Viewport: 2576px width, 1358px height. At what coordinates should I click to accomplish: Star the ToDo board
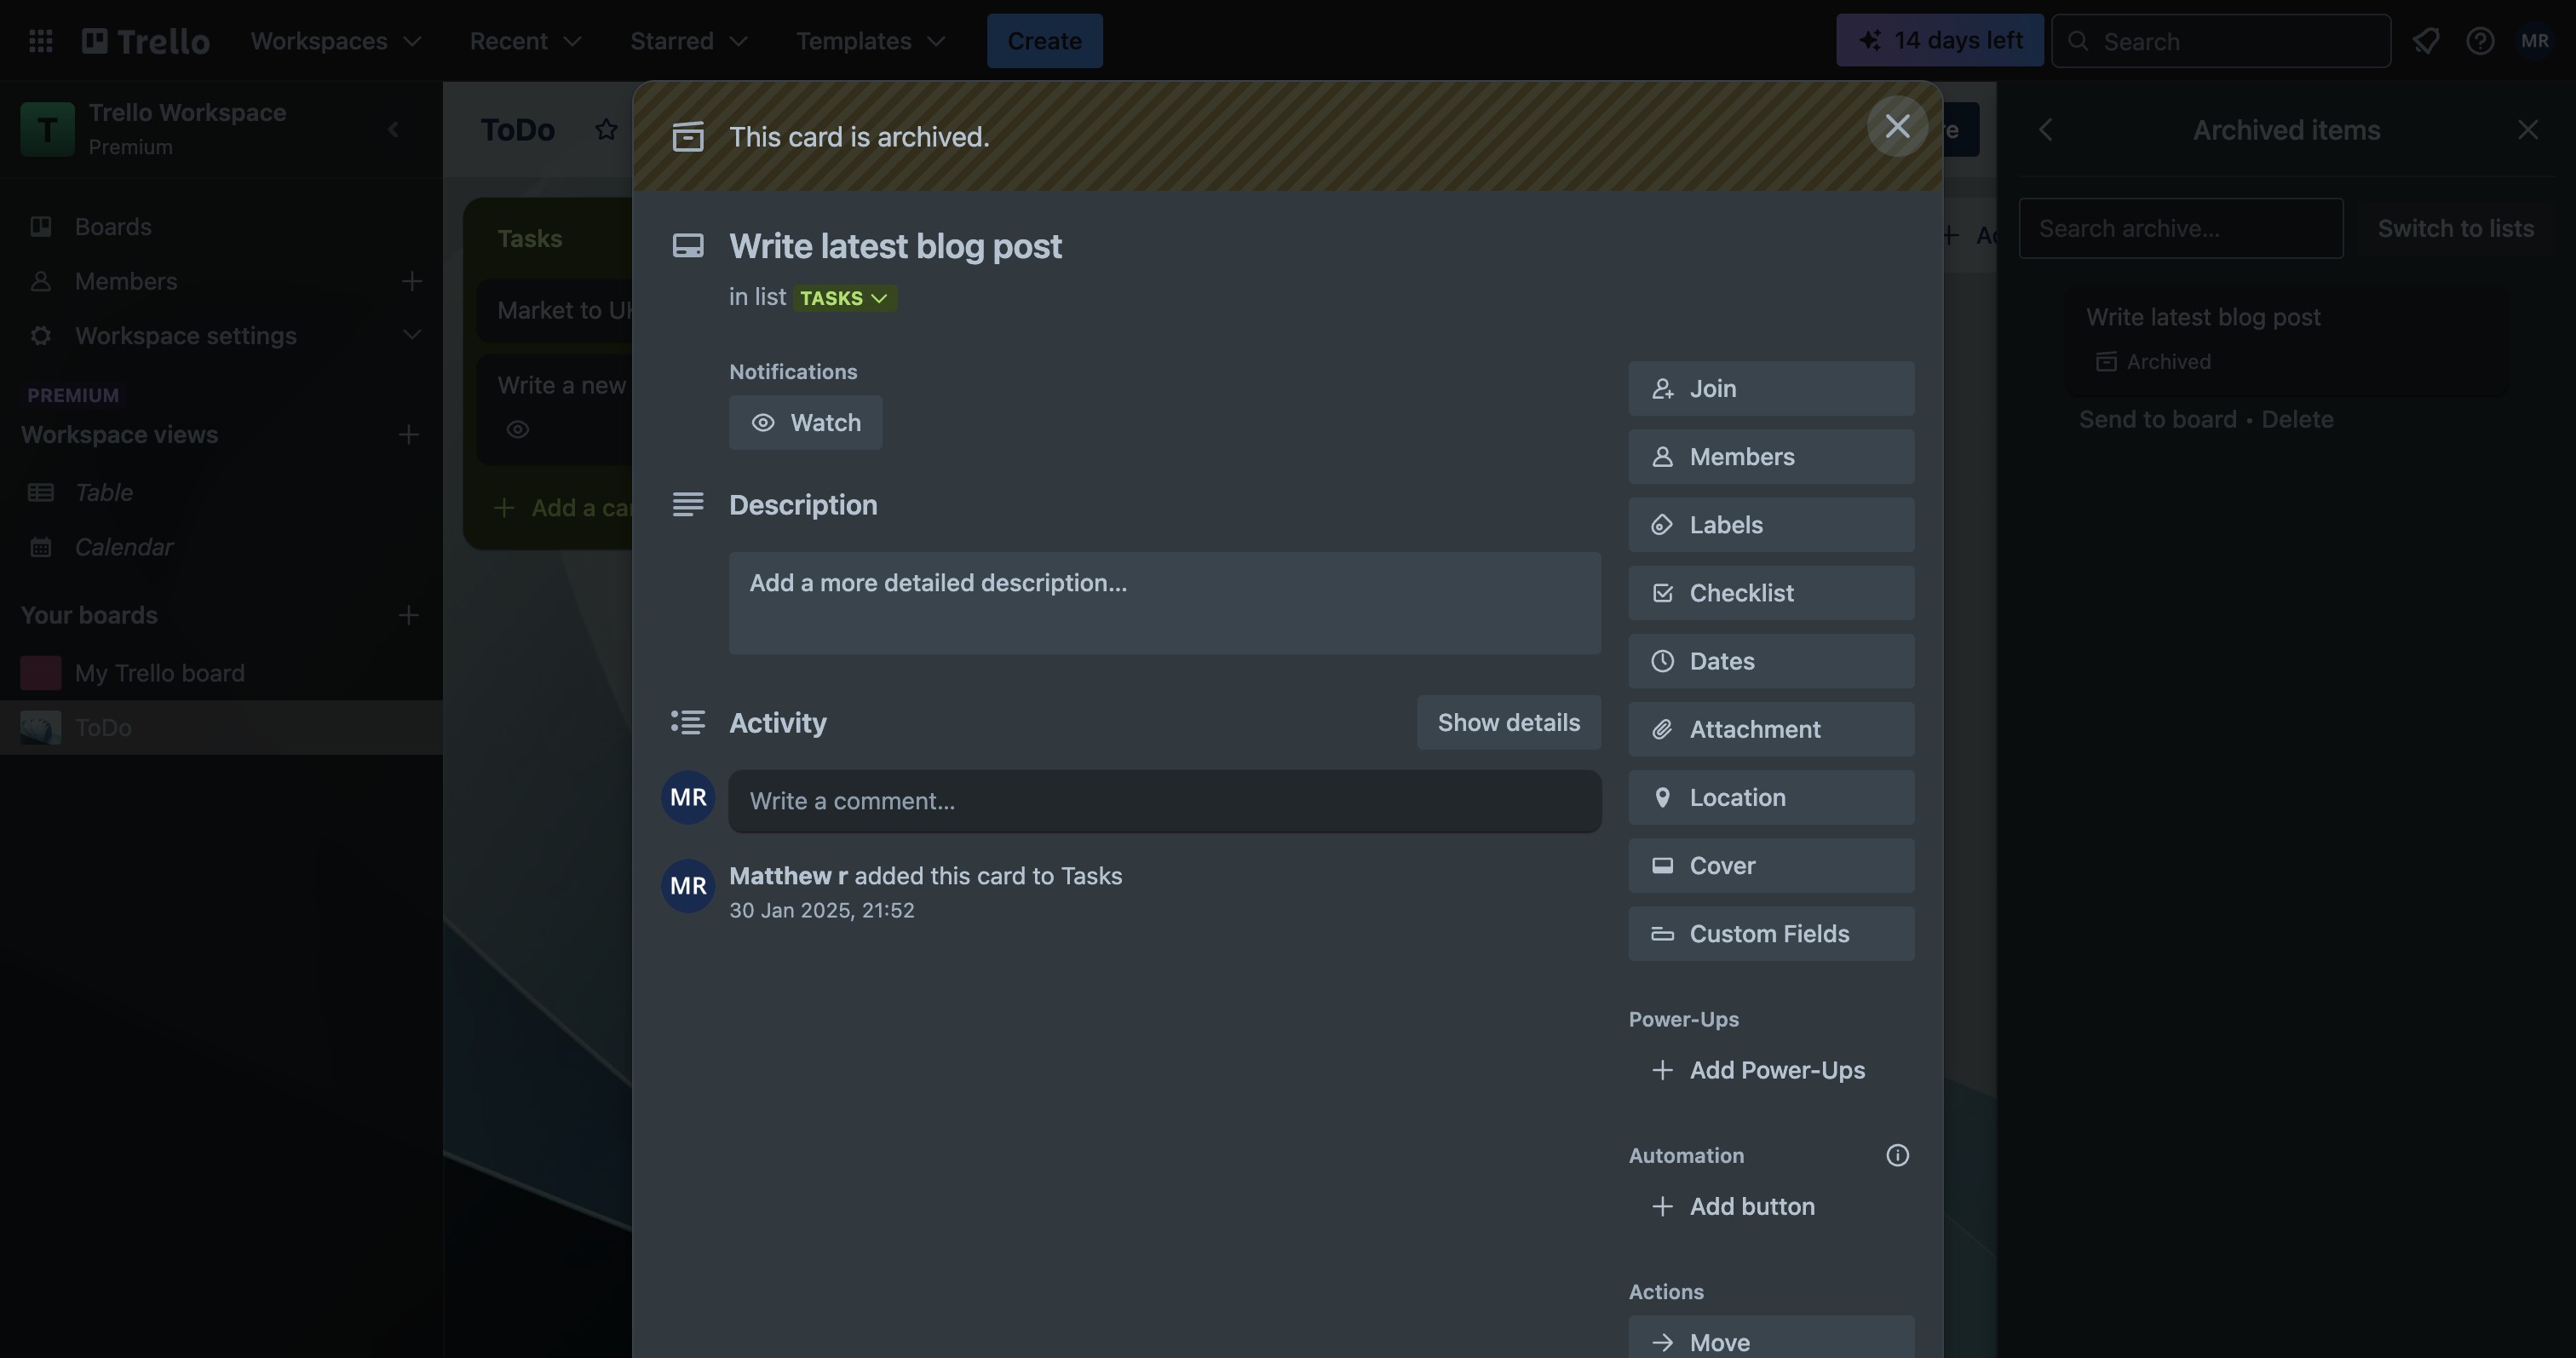pyautogui.click(x=606, y=129)
